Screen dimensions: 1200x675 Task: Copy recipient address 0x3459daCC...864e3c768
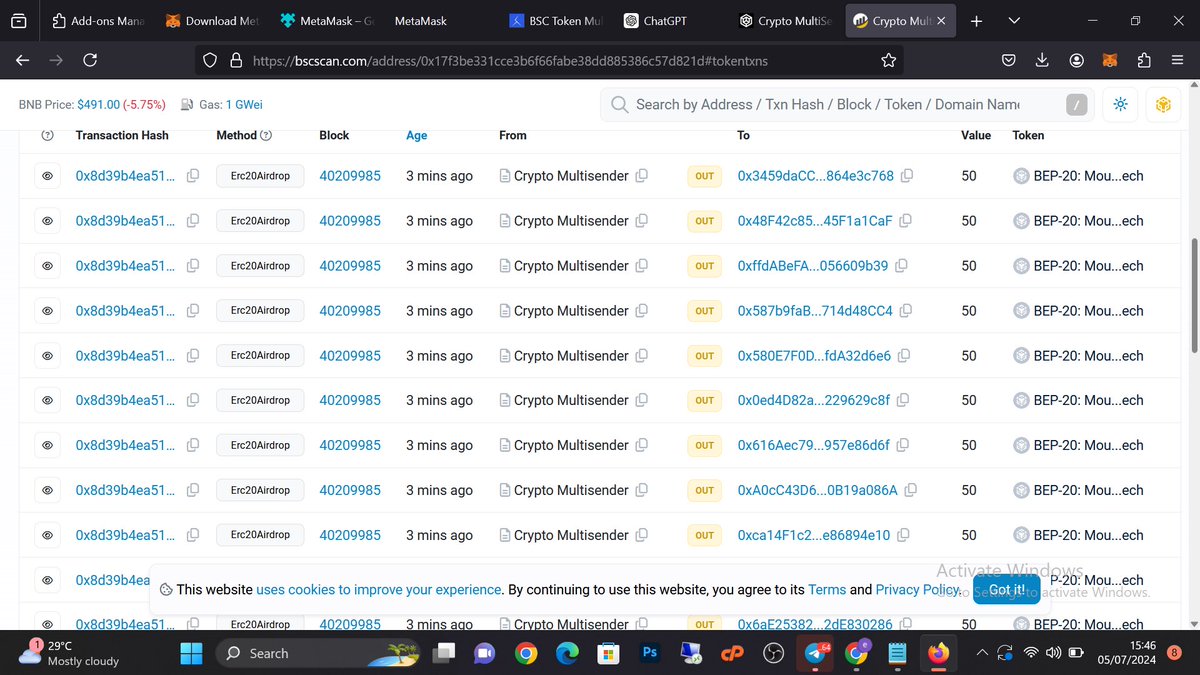(906, 176)
